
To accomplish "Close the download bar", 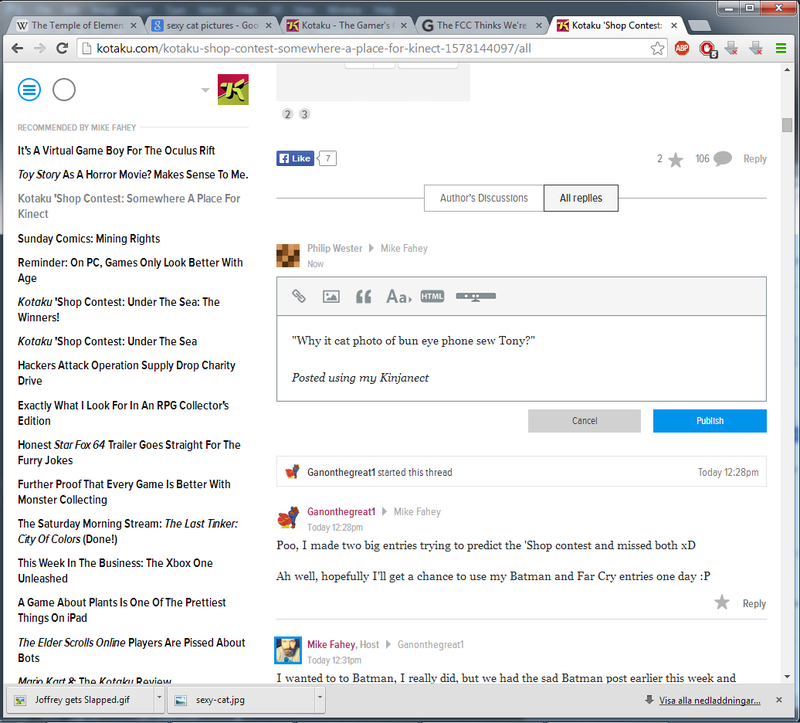I will pos(779,700).
